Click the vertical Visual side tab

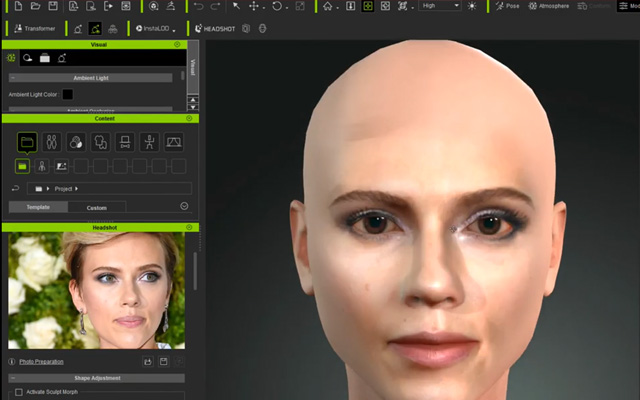[x=193, y=67]
